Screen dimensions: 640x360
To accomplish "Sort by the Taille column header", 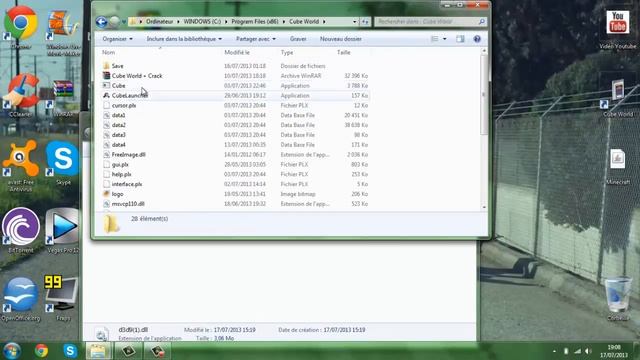I will [x=344, y=53].
